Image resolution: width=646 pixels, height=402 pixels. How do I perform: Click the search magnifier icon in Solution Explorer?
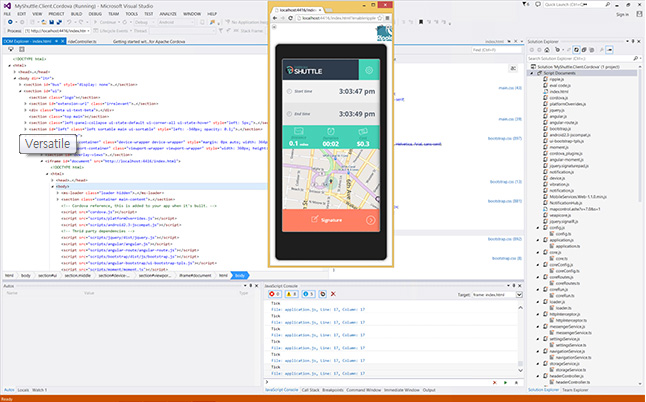pos(636,58)
